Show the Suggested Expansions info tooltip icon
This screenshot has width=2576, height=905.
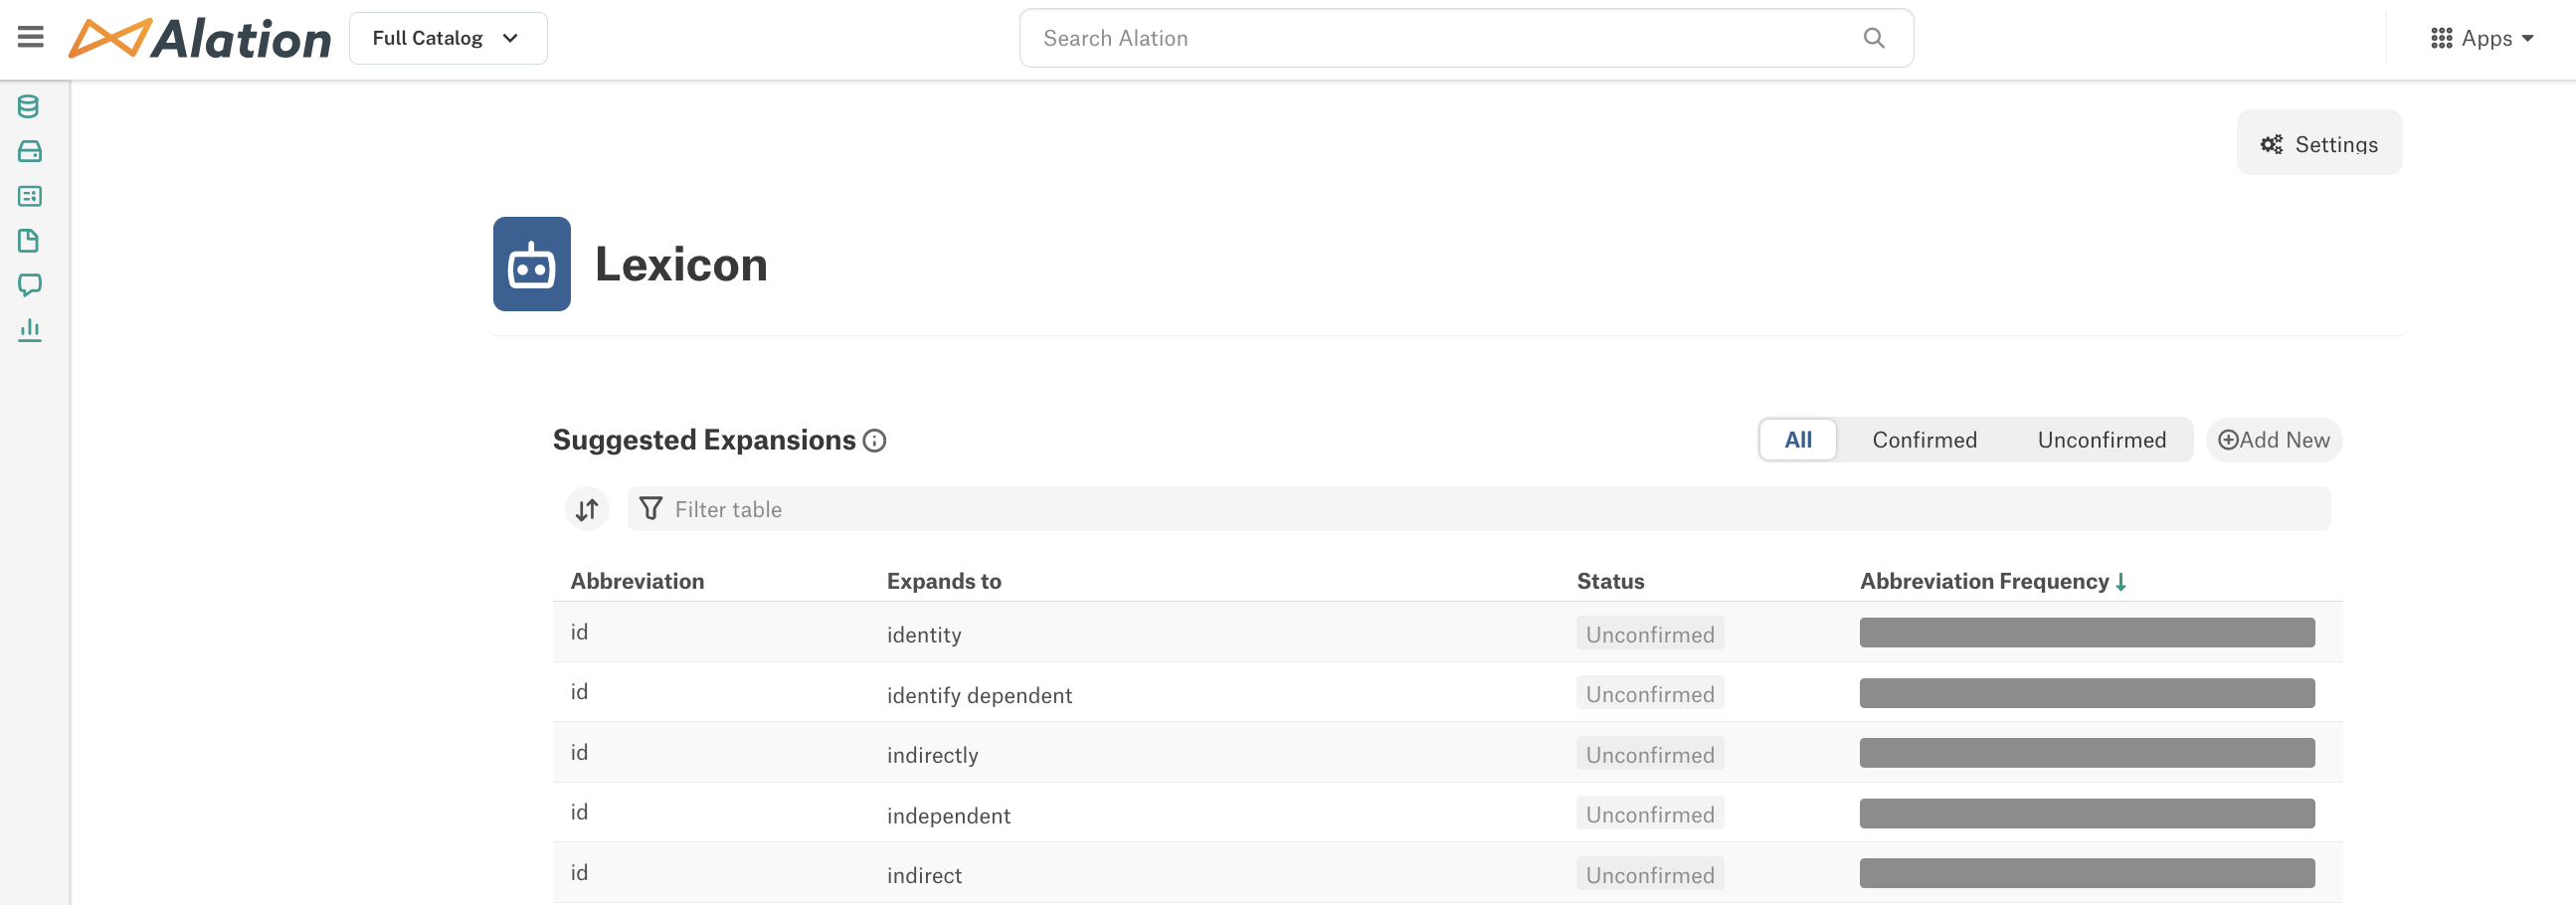point(874,441)
